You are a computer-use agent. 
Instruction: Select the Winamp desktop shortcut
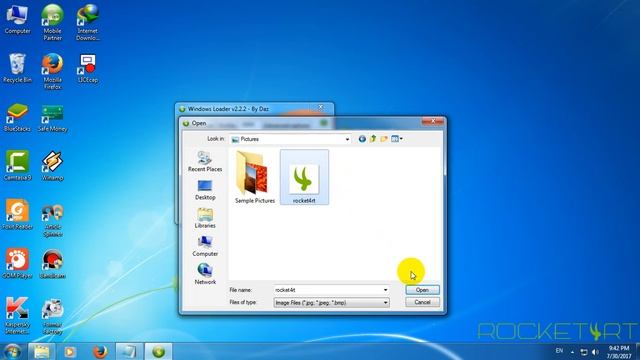click(53, 166)
